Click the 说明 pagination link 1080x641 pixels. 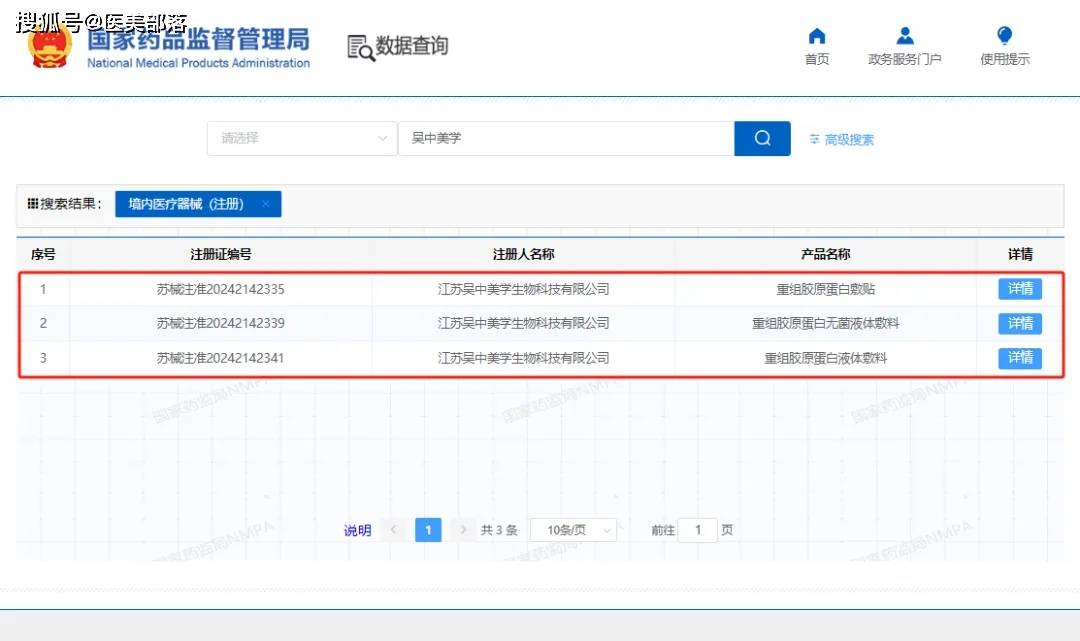(x=357, y=530)
